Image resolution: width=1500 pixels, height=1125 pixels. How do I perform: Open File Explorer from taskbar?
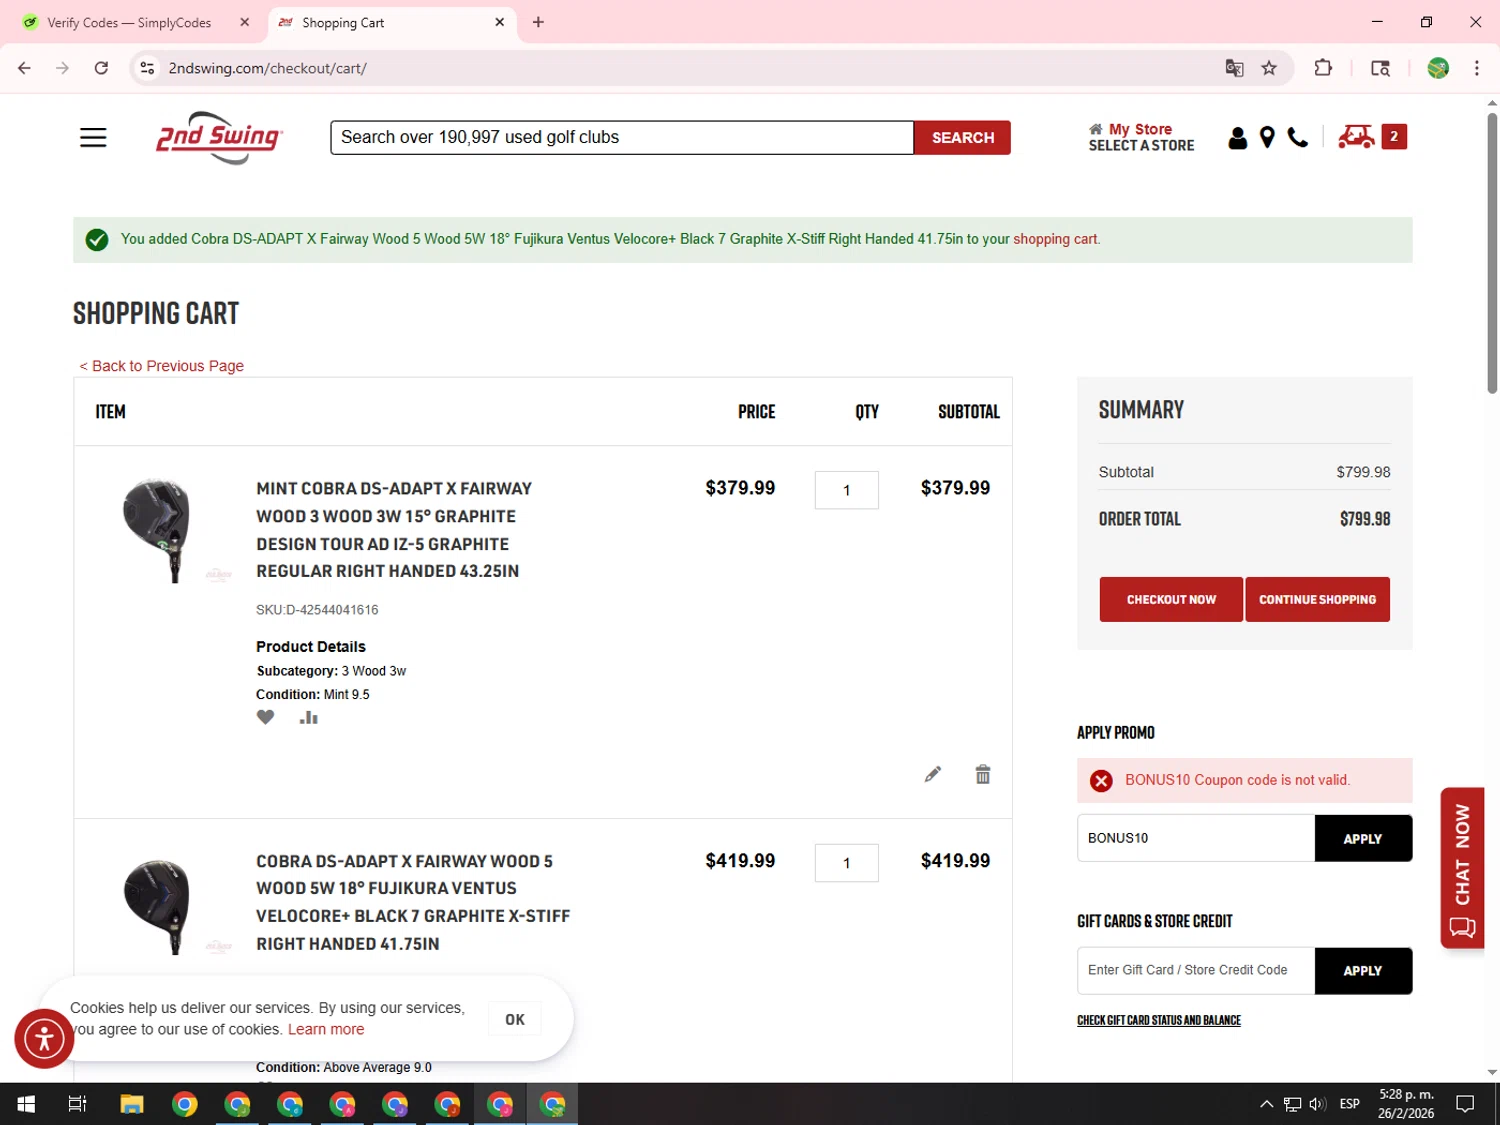[x=132, y=1104]
